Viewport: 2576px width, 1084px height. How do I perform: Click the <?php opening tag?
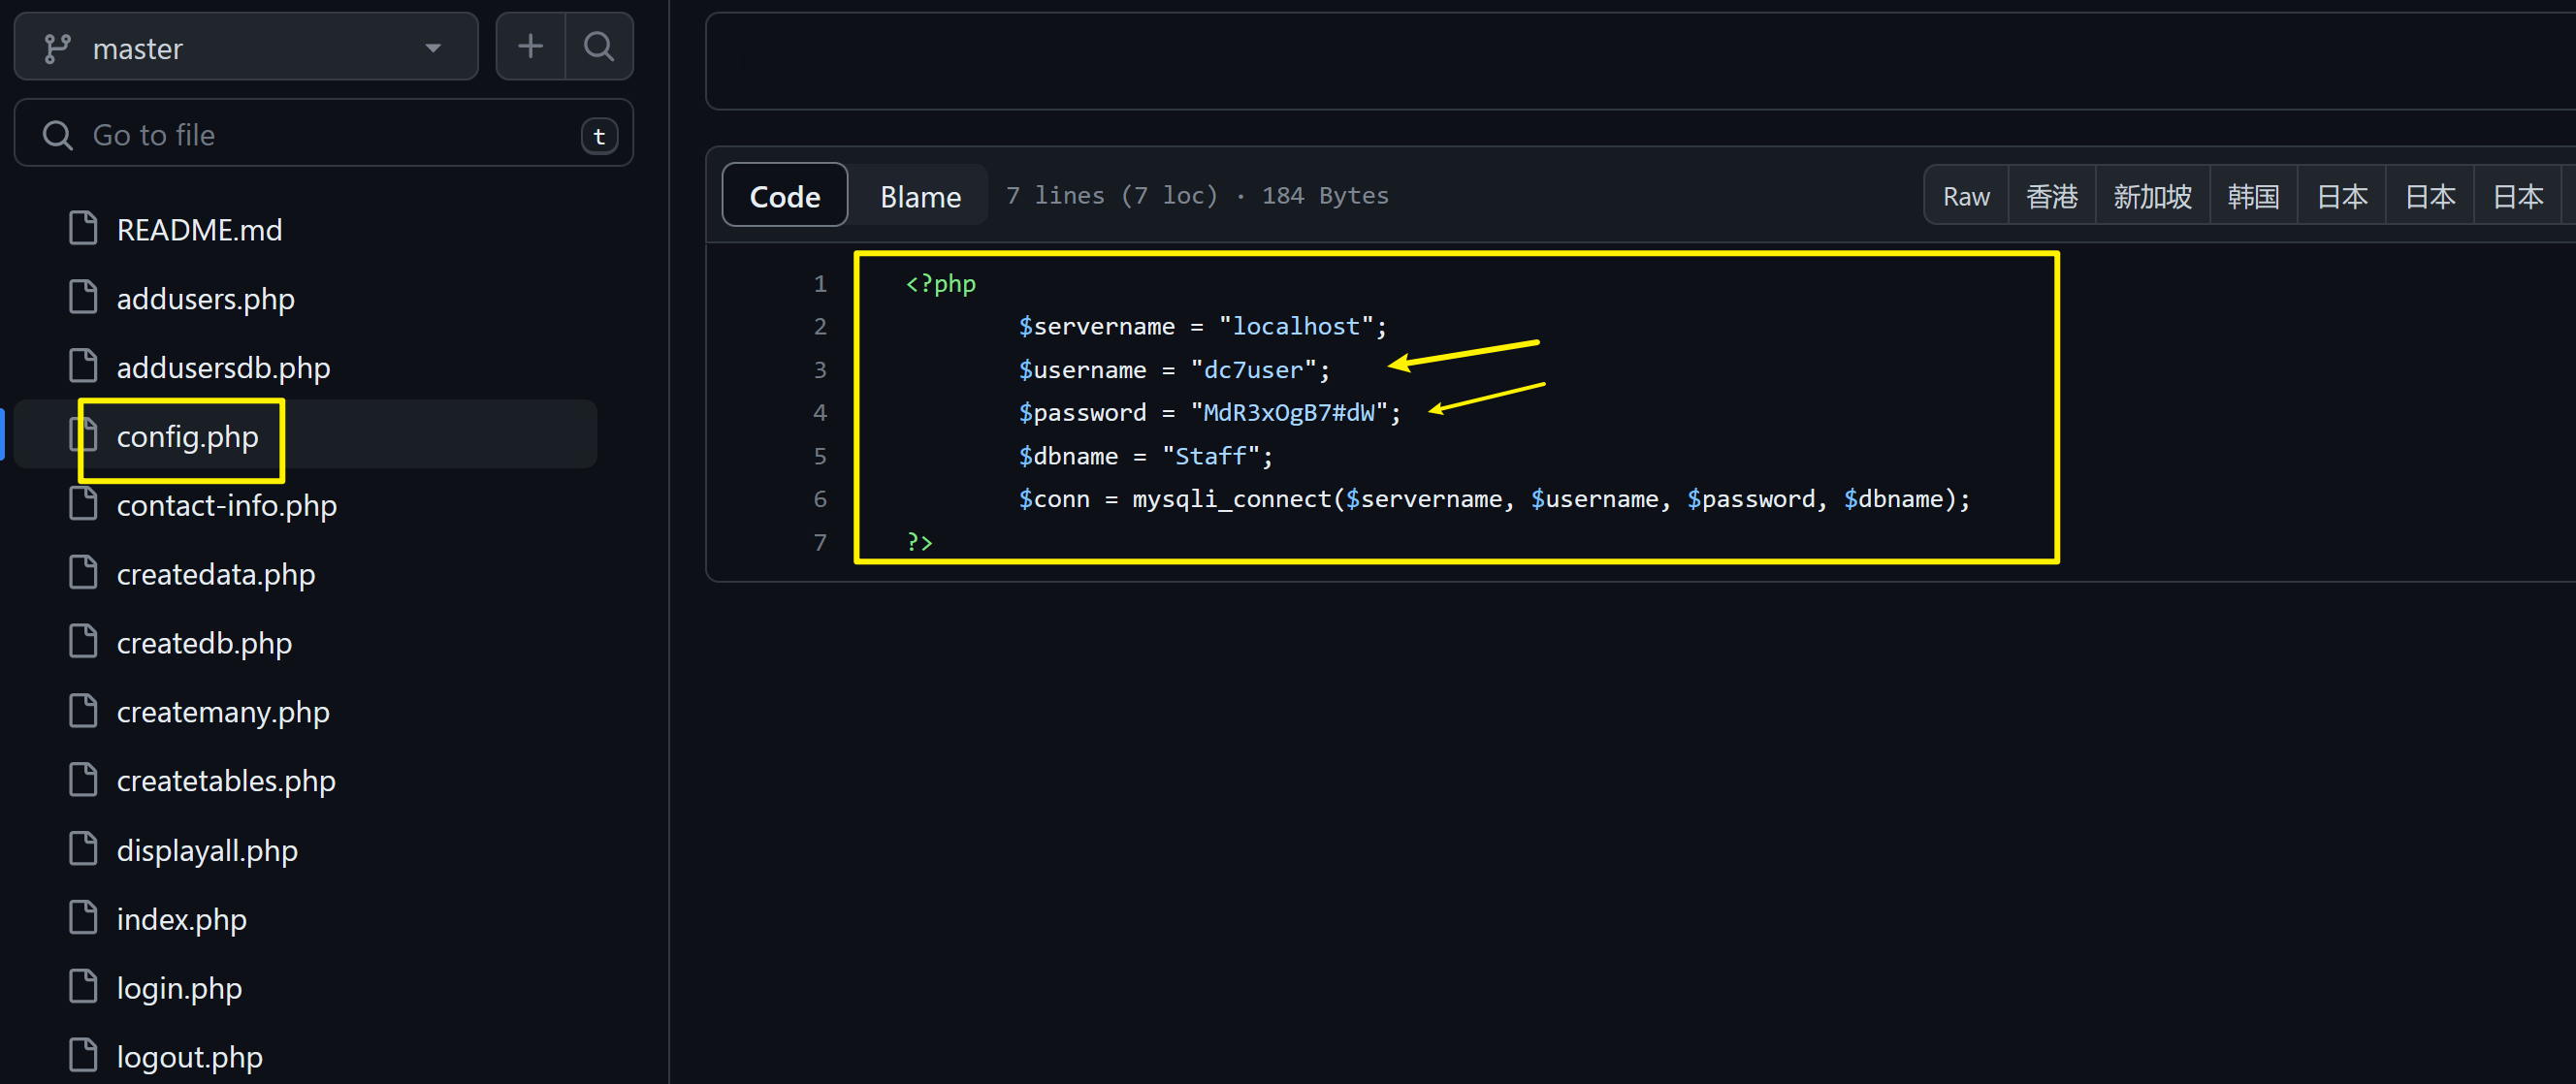coord(940,284)
